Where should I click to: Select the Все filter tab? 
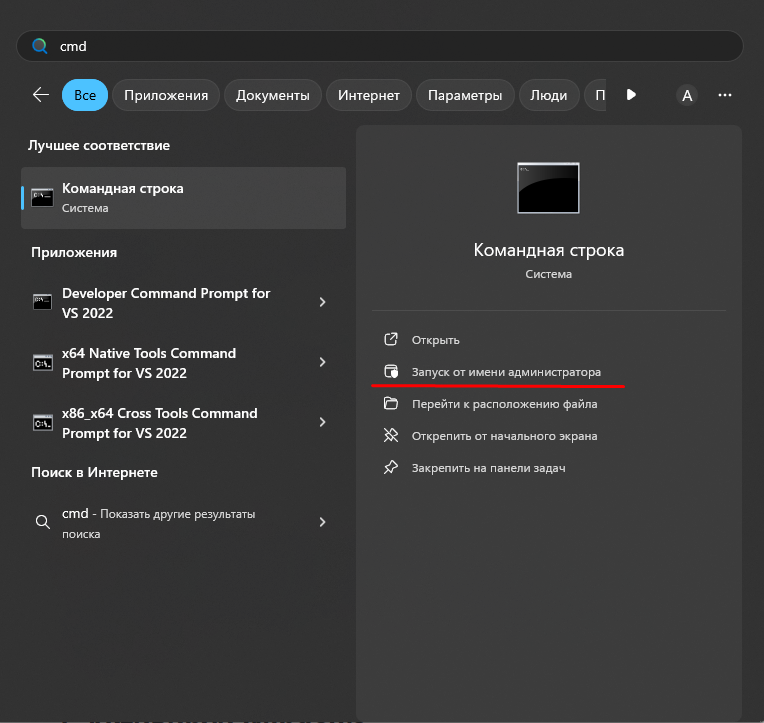85,95
